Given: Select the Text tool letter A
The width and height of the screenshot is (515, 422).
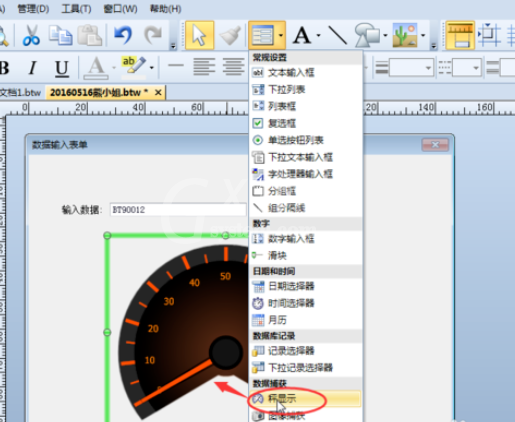Looking at the screenshot, I should point(302,35).
